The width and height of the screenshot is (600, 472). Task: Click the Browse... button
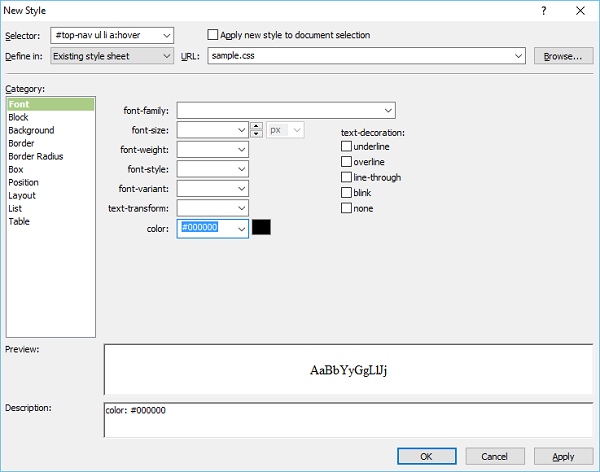point(562,56)
